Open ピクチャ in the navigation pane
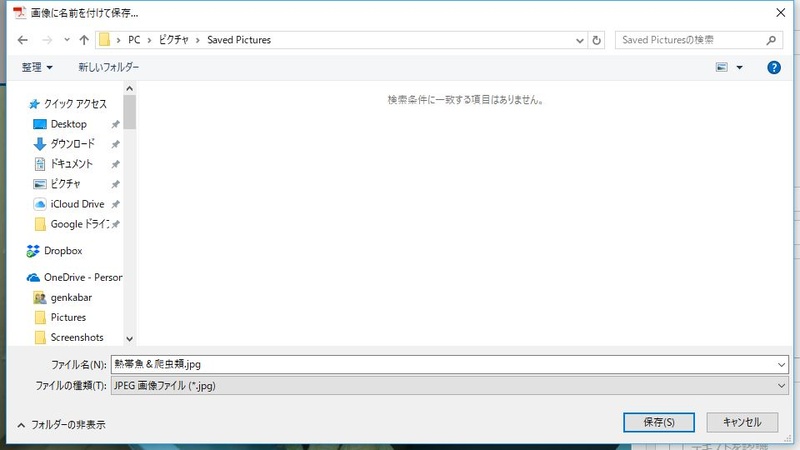Viewport: 800px width, 450px height. pos(65,184)
